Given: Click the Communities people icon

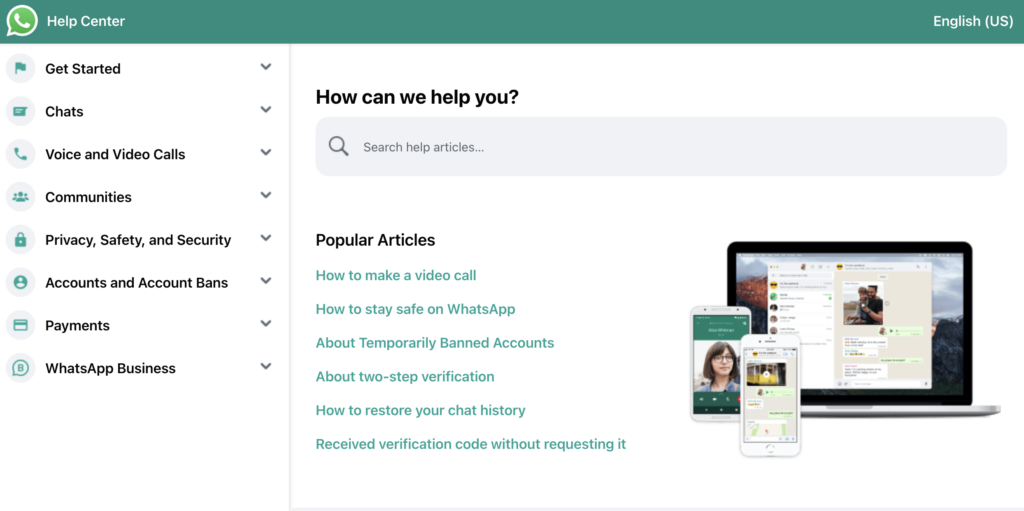Looking at the screenshot, I should point(20,197).
